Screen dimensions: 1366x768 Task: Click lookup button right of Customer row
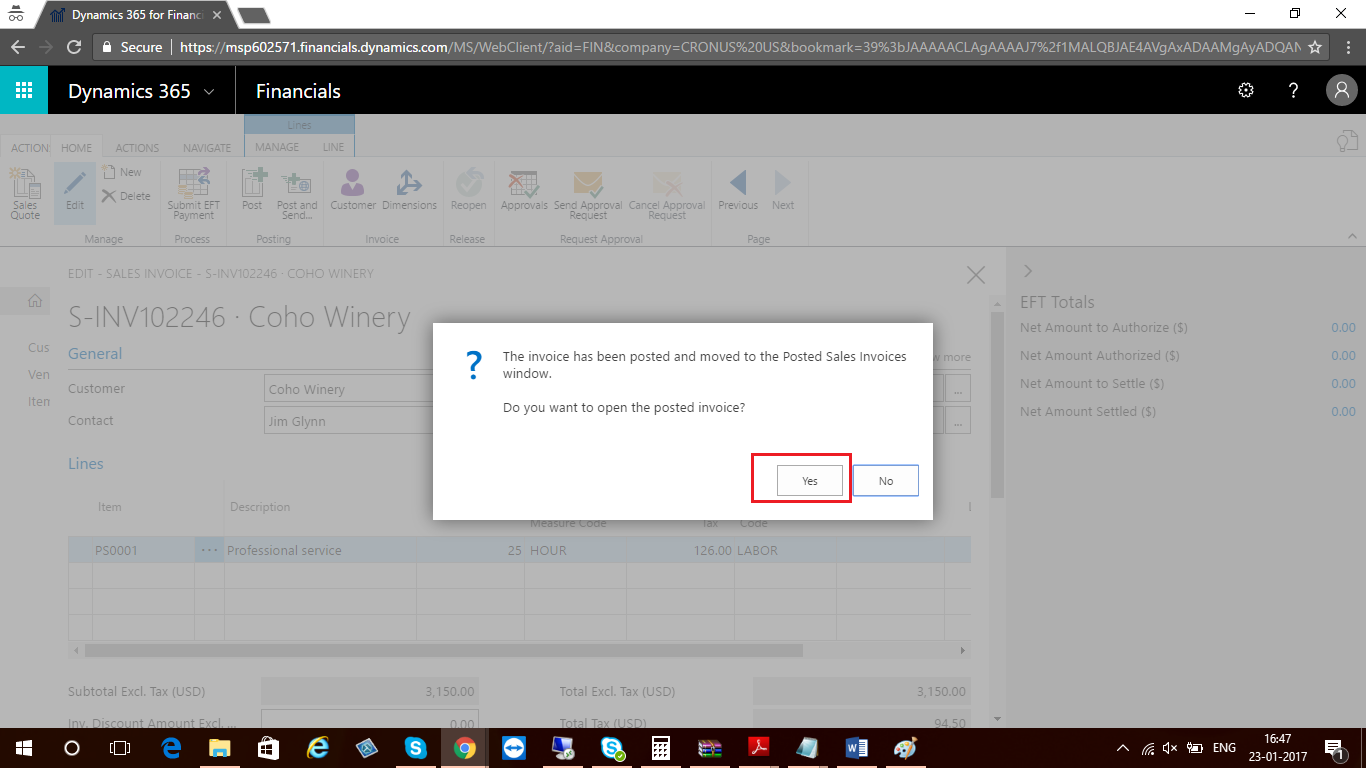tap(958, 389)
